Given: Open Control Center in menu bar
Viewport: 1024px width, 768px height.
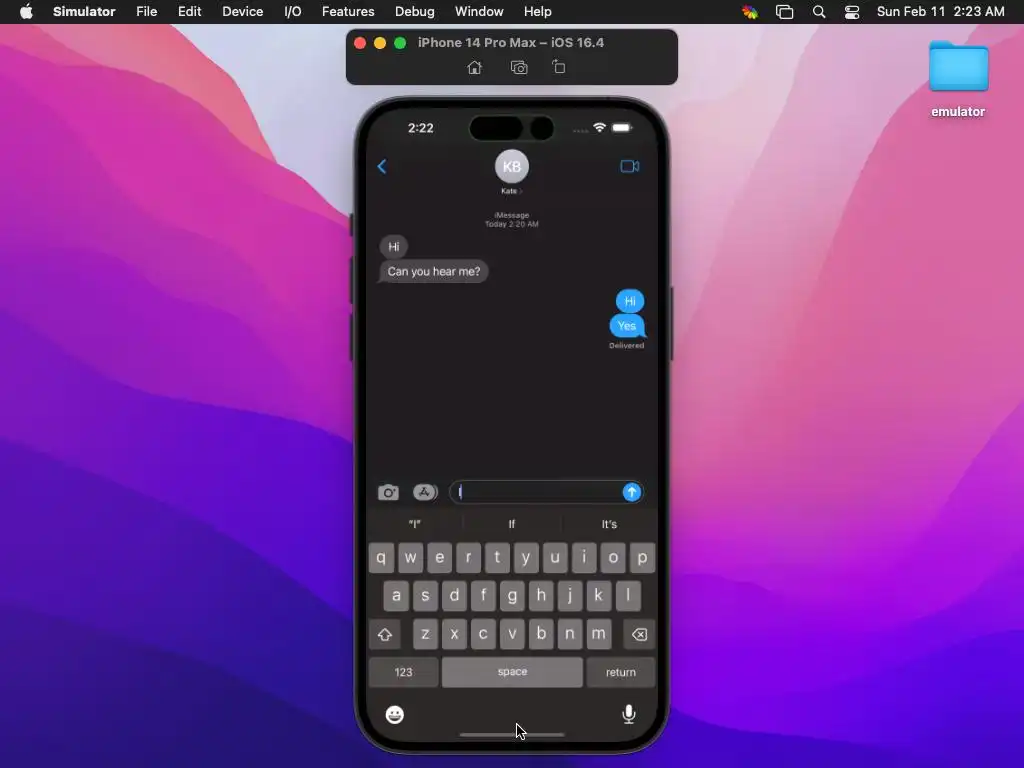Looking at the screenshot, I should 852,12.
